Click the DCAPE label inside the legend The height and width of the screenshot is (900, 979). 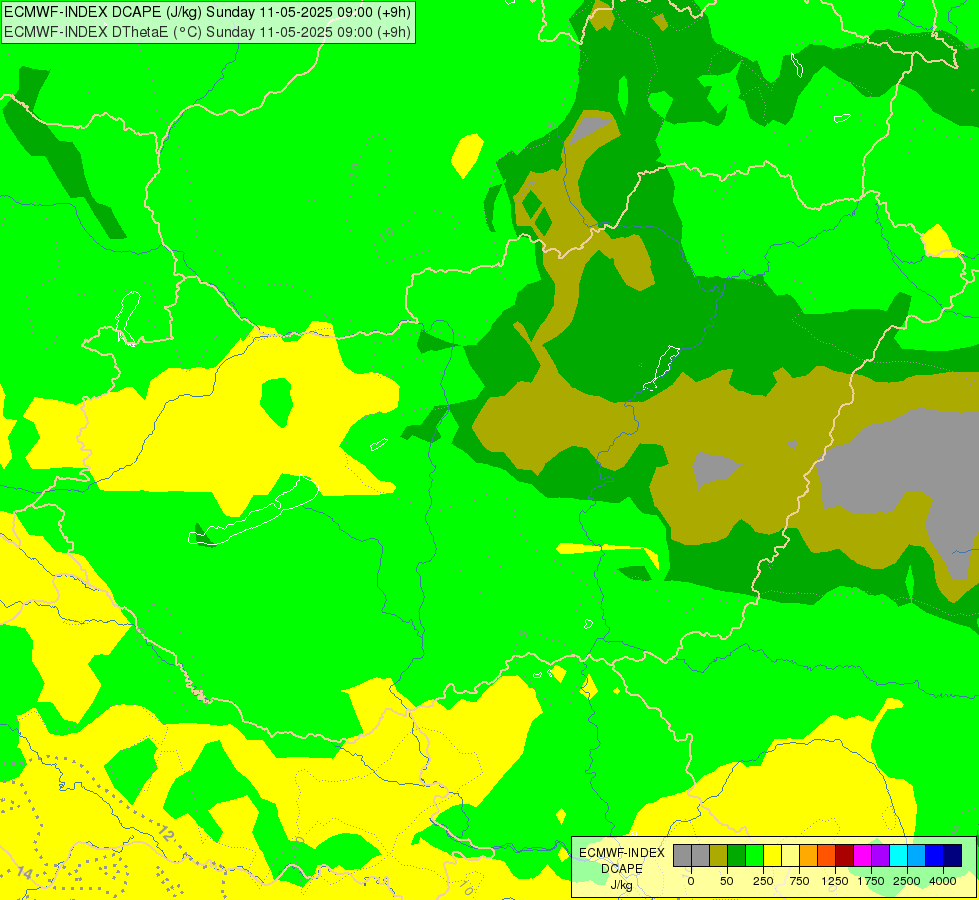coord(622,869)
